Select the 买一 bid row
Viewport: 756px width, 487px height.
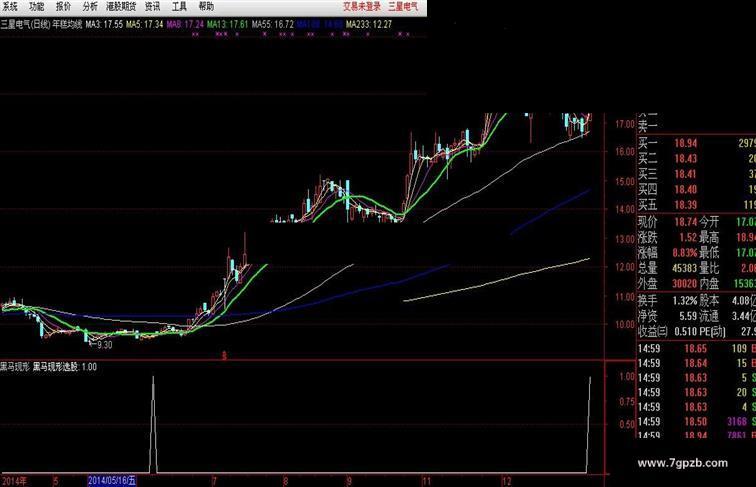[x=697, y=143]
